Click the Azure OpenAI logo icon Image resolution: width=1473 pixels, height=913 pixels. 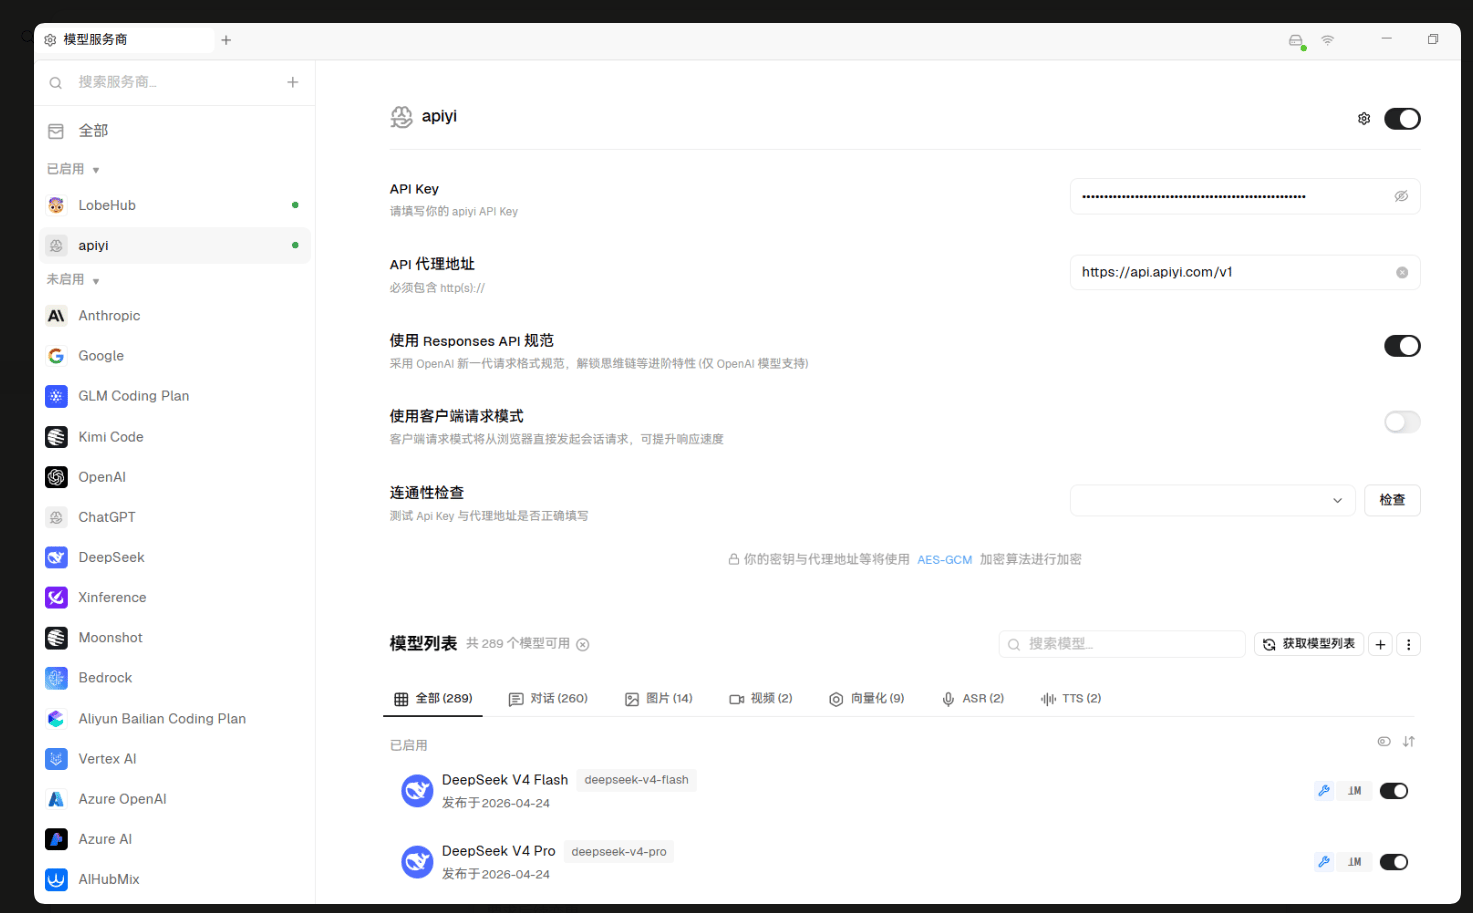coord(56,798)
